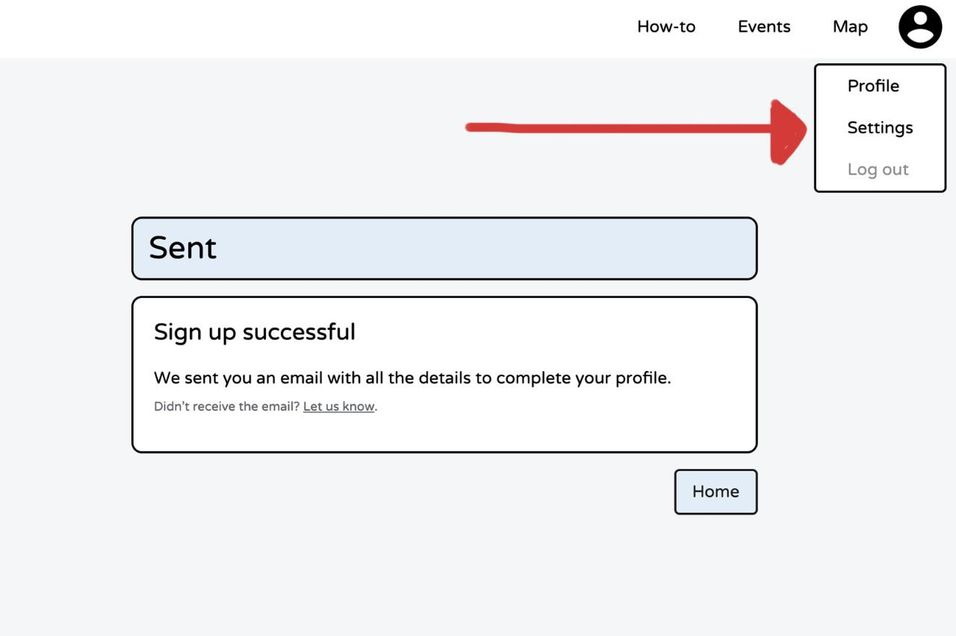Screen dimensions: 956x636
Task: Click empty area of blue Sent banner
Action: pos(488,248)
